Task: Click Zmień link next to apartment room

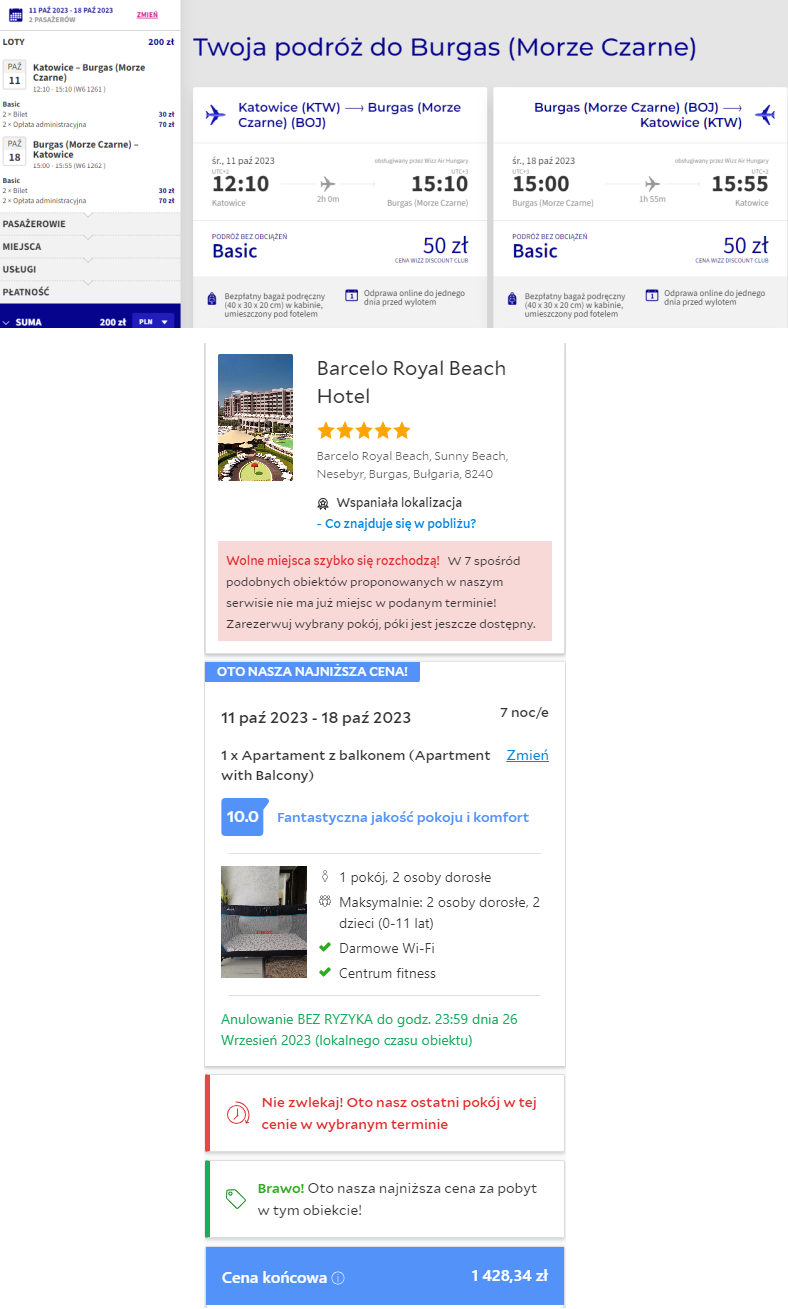Action: click(527, 755)
